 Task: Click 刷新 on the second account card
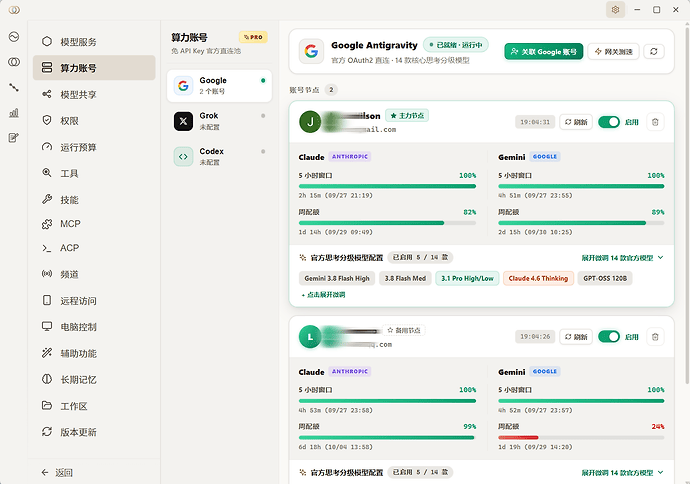576,337
